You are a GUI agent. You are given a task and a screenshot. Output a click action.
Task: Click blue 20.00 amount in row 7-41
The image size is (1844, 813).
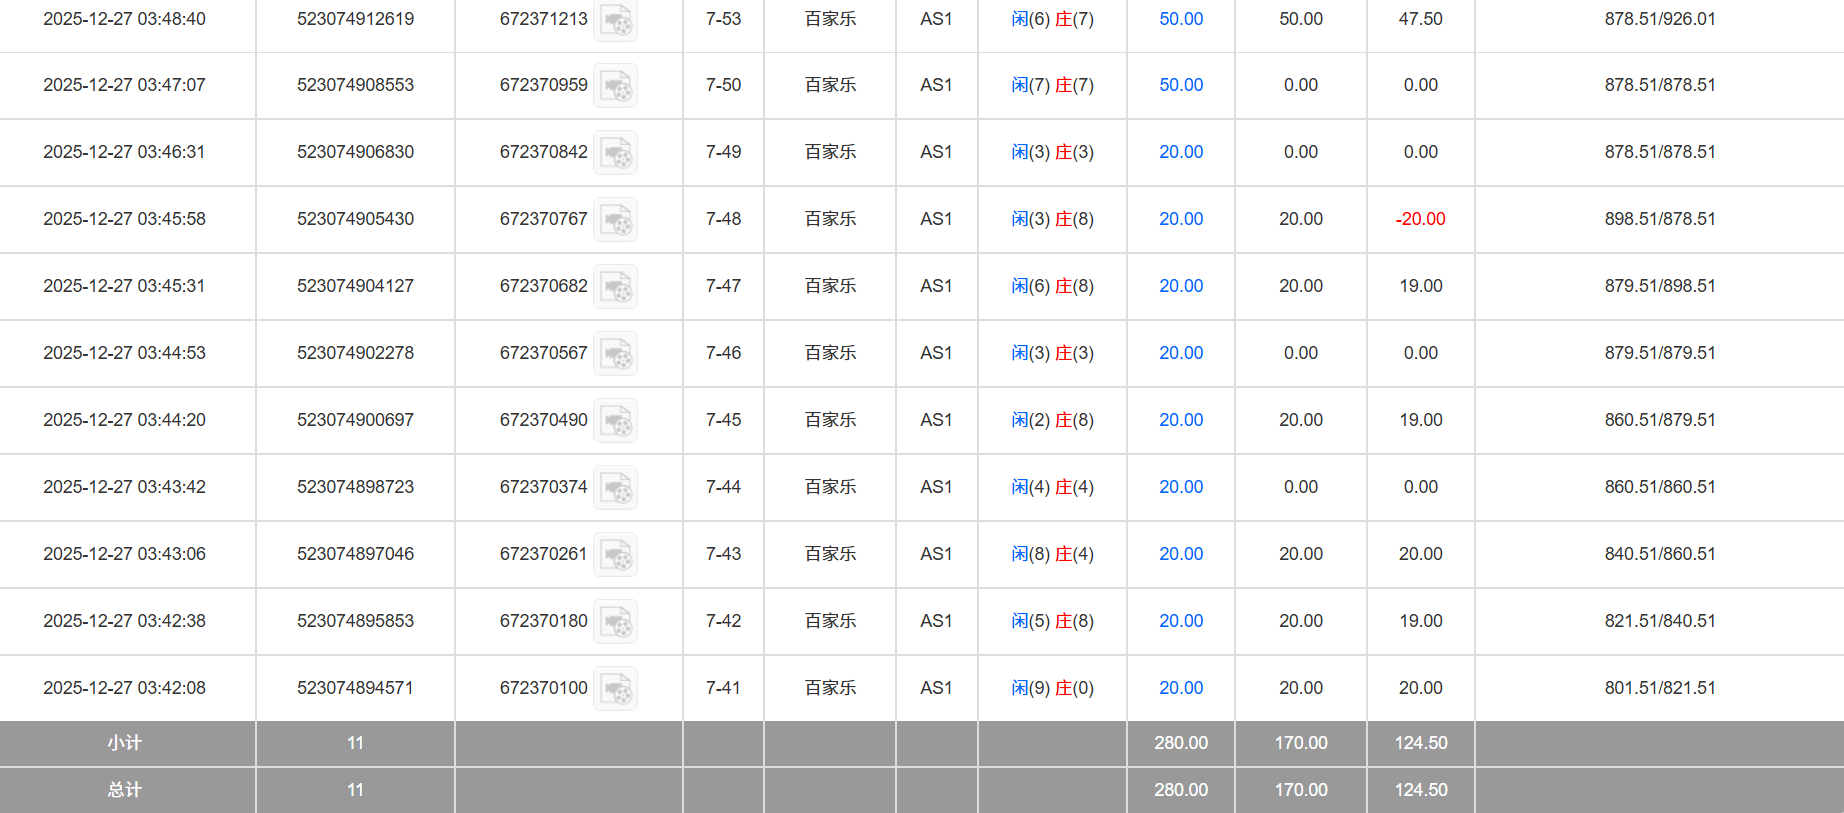[x=1180, y=688]
